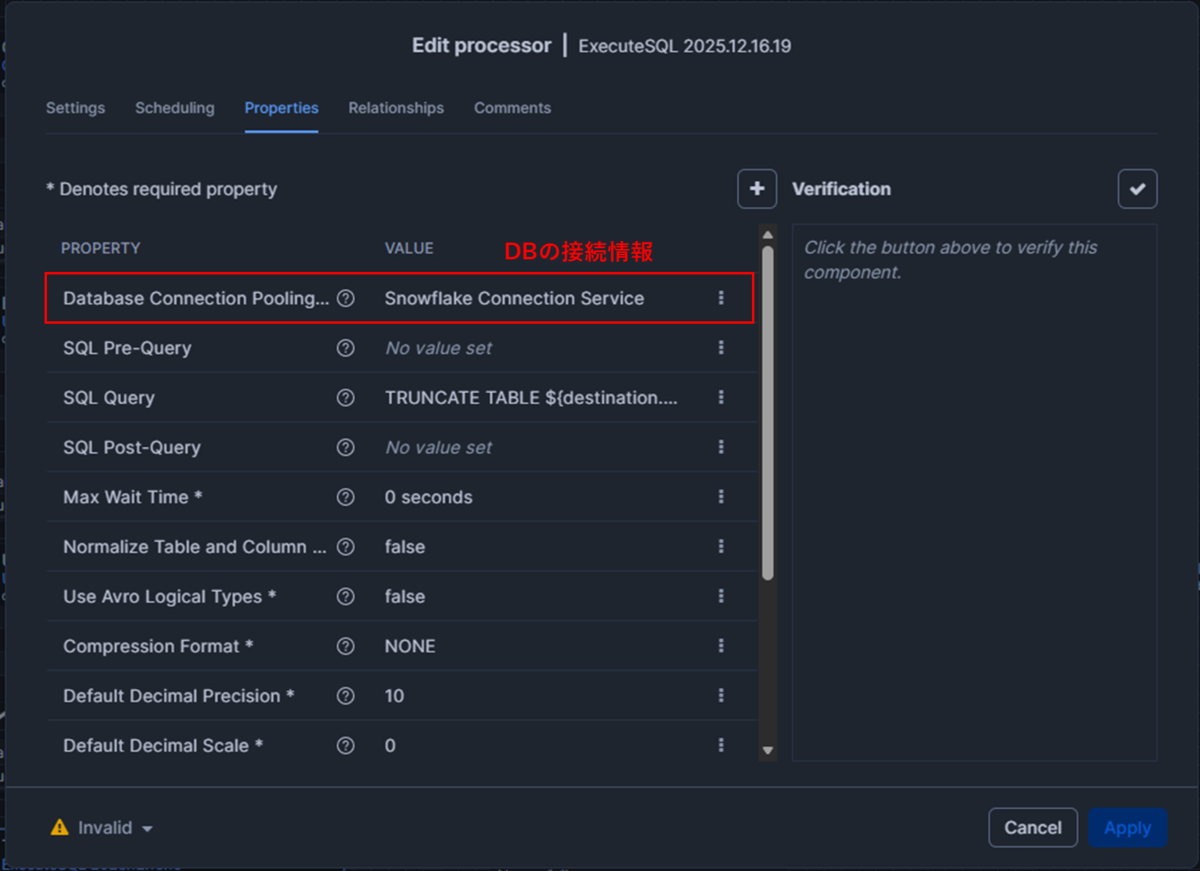Select the 'SQL Post-Query' property name
The height and width of the screenshot is (871, 1200).
[132, 447]
